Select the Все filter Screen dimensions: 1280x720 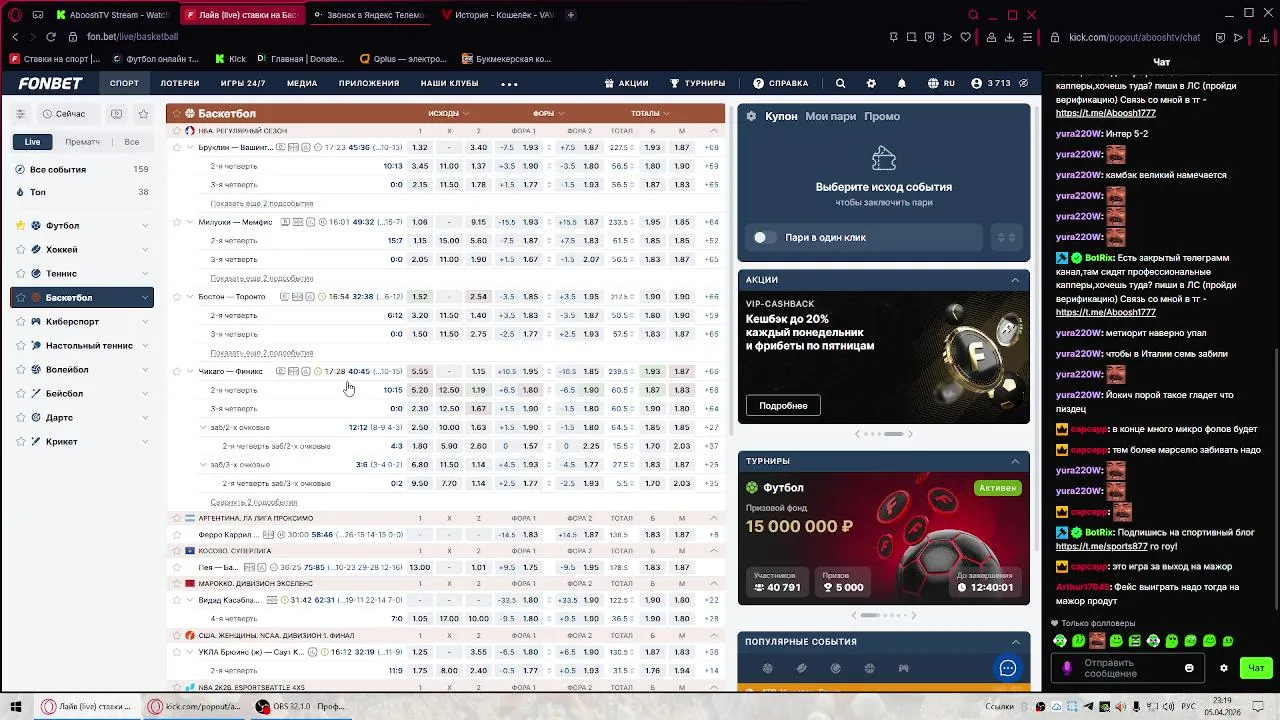[132, 142]
